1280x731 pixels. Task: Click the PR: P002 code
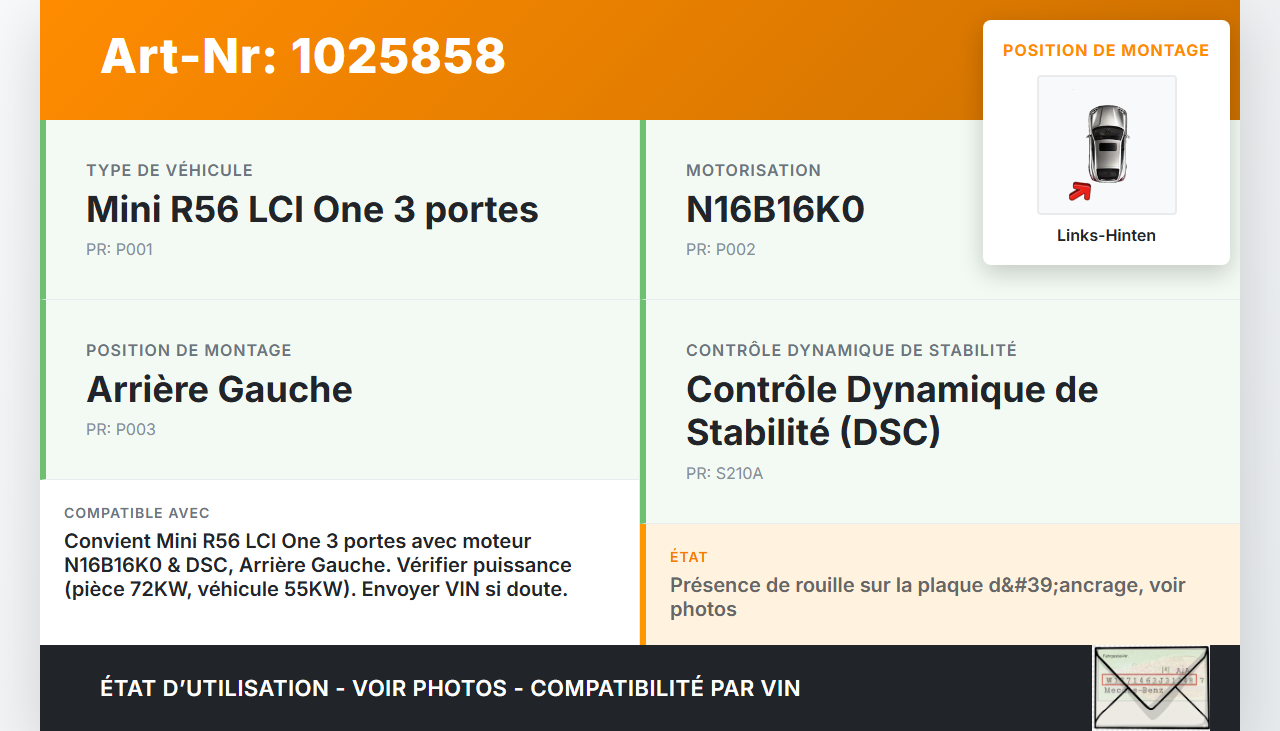tap(720, 249)
